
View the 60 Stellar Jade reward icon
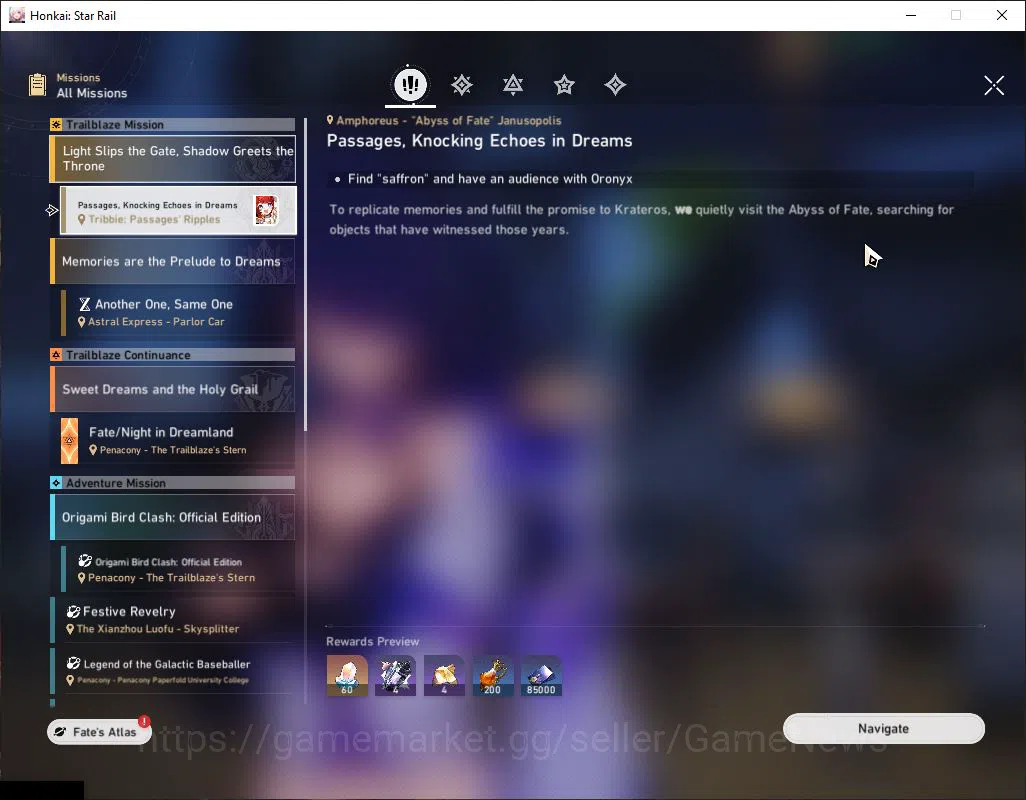(347, 676)
